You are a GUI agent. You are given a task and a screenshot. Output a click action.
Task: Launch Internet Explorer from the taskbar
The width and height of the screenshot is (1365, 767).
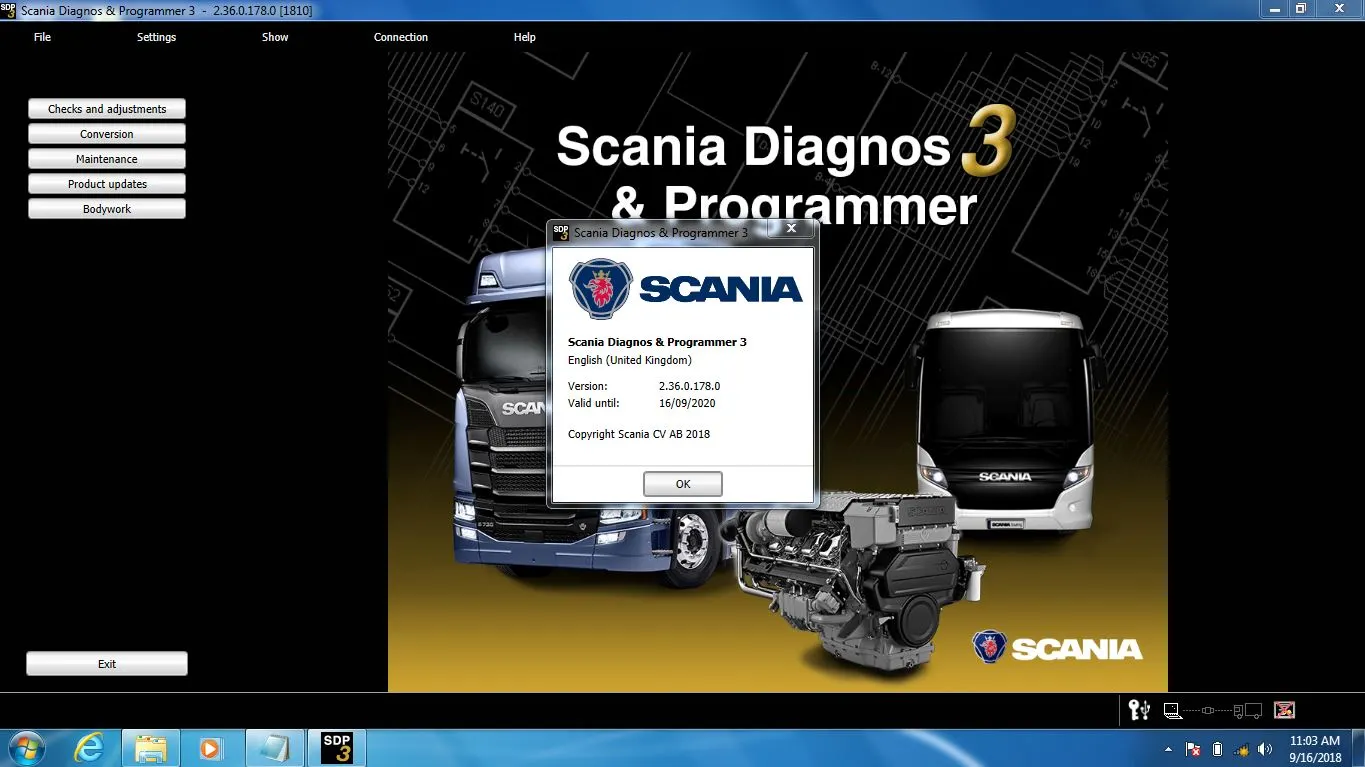(x=89, y=748)
